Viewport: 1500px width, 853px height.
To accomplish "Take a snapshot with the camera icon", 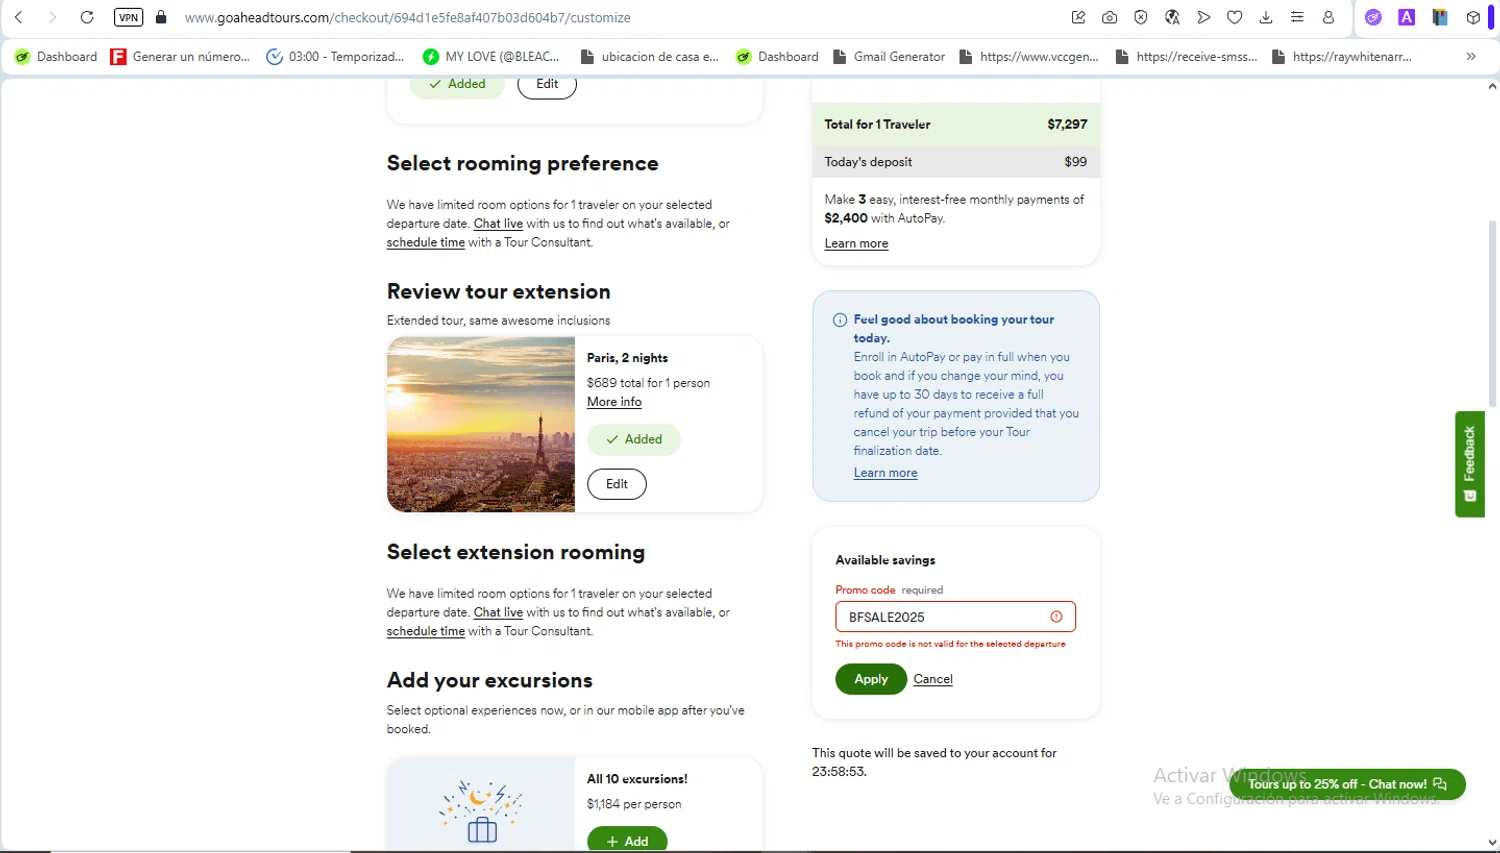I will (1110, 17).
